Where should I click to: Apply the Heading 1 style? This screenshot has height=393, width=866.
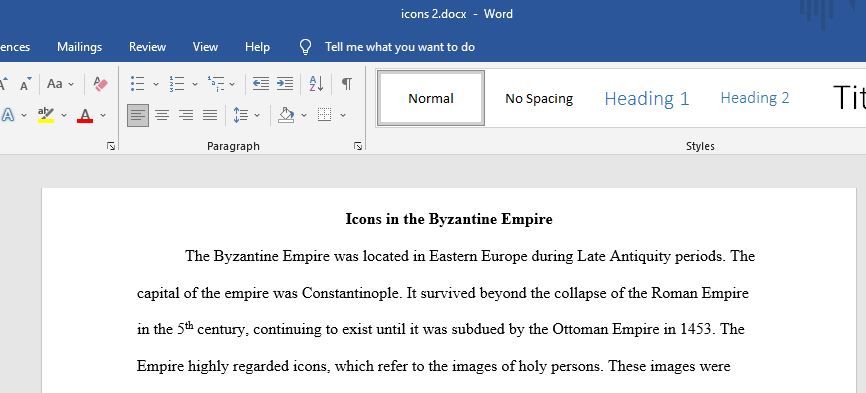click(x=647, y=98)
